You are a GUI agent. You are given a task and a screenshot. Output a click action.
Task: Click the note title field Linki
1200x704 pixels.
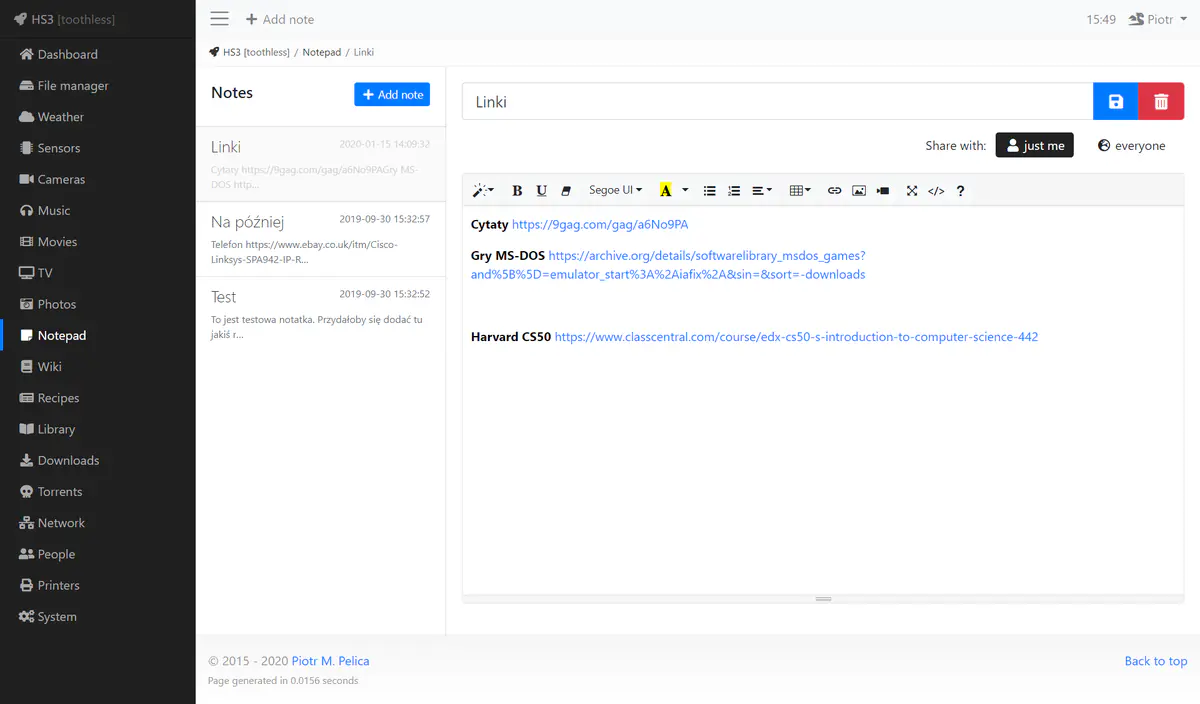777,102
